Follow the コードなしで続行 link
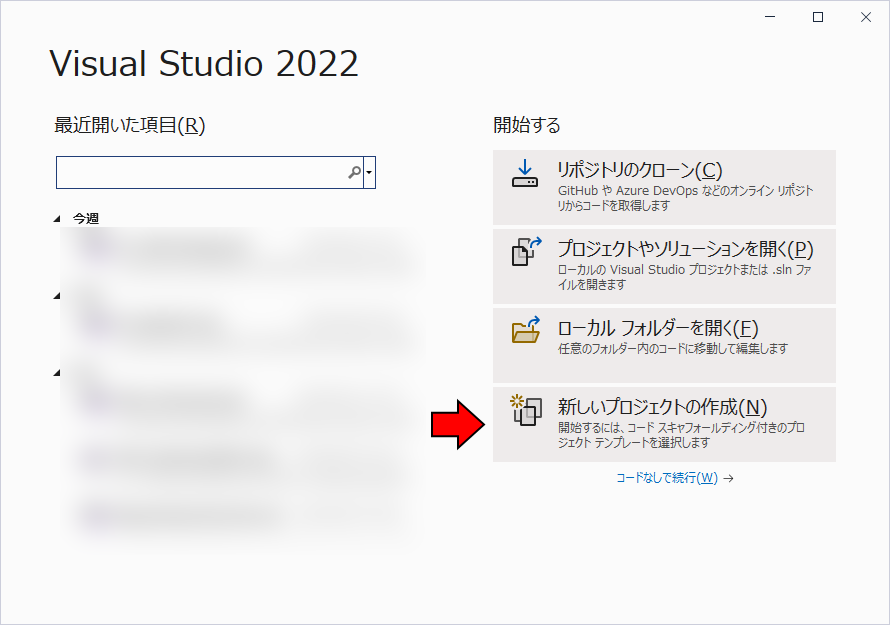This screenshot has width=890, height=625. (x=666, y=478)
